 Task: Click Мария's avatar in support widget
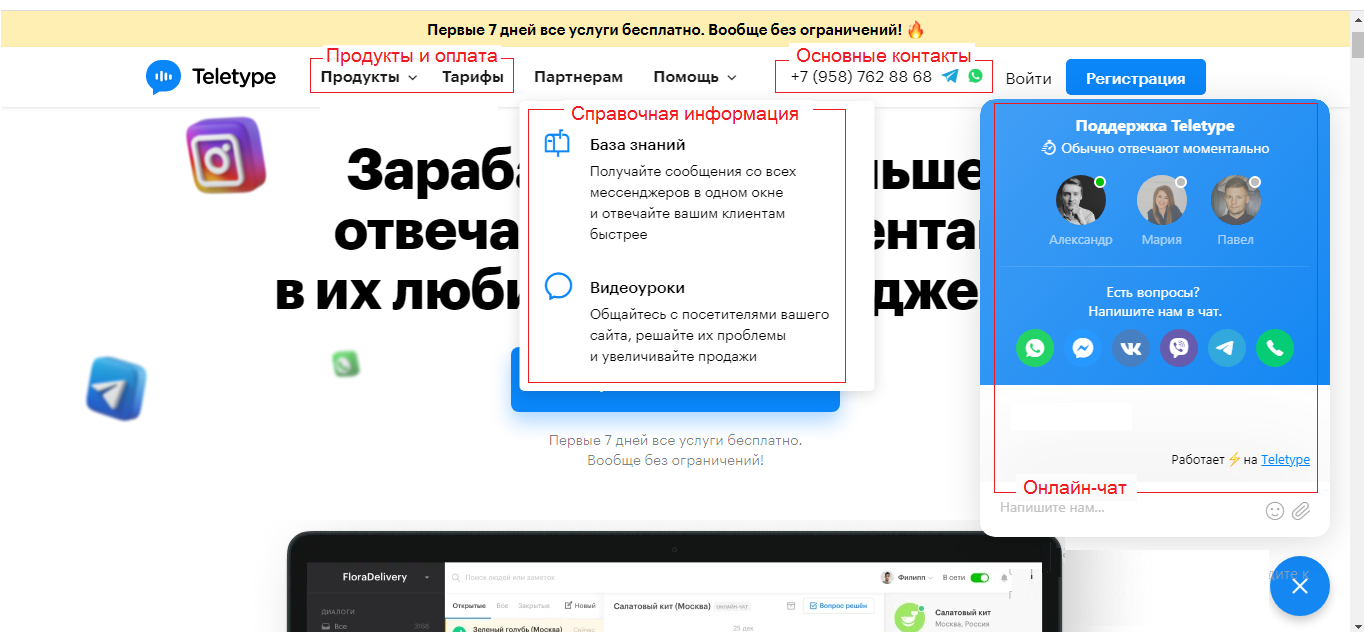pos(1162,201)
